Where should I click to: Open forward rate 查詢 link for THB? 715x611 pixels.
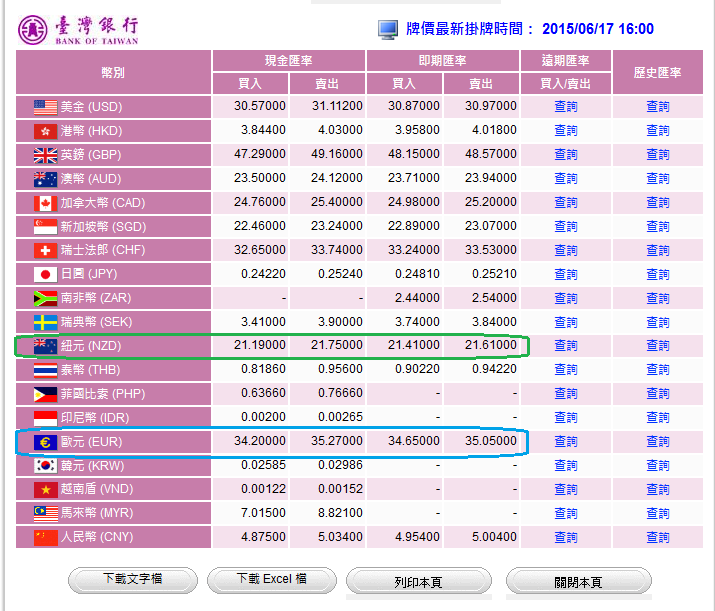click(565, 370)
